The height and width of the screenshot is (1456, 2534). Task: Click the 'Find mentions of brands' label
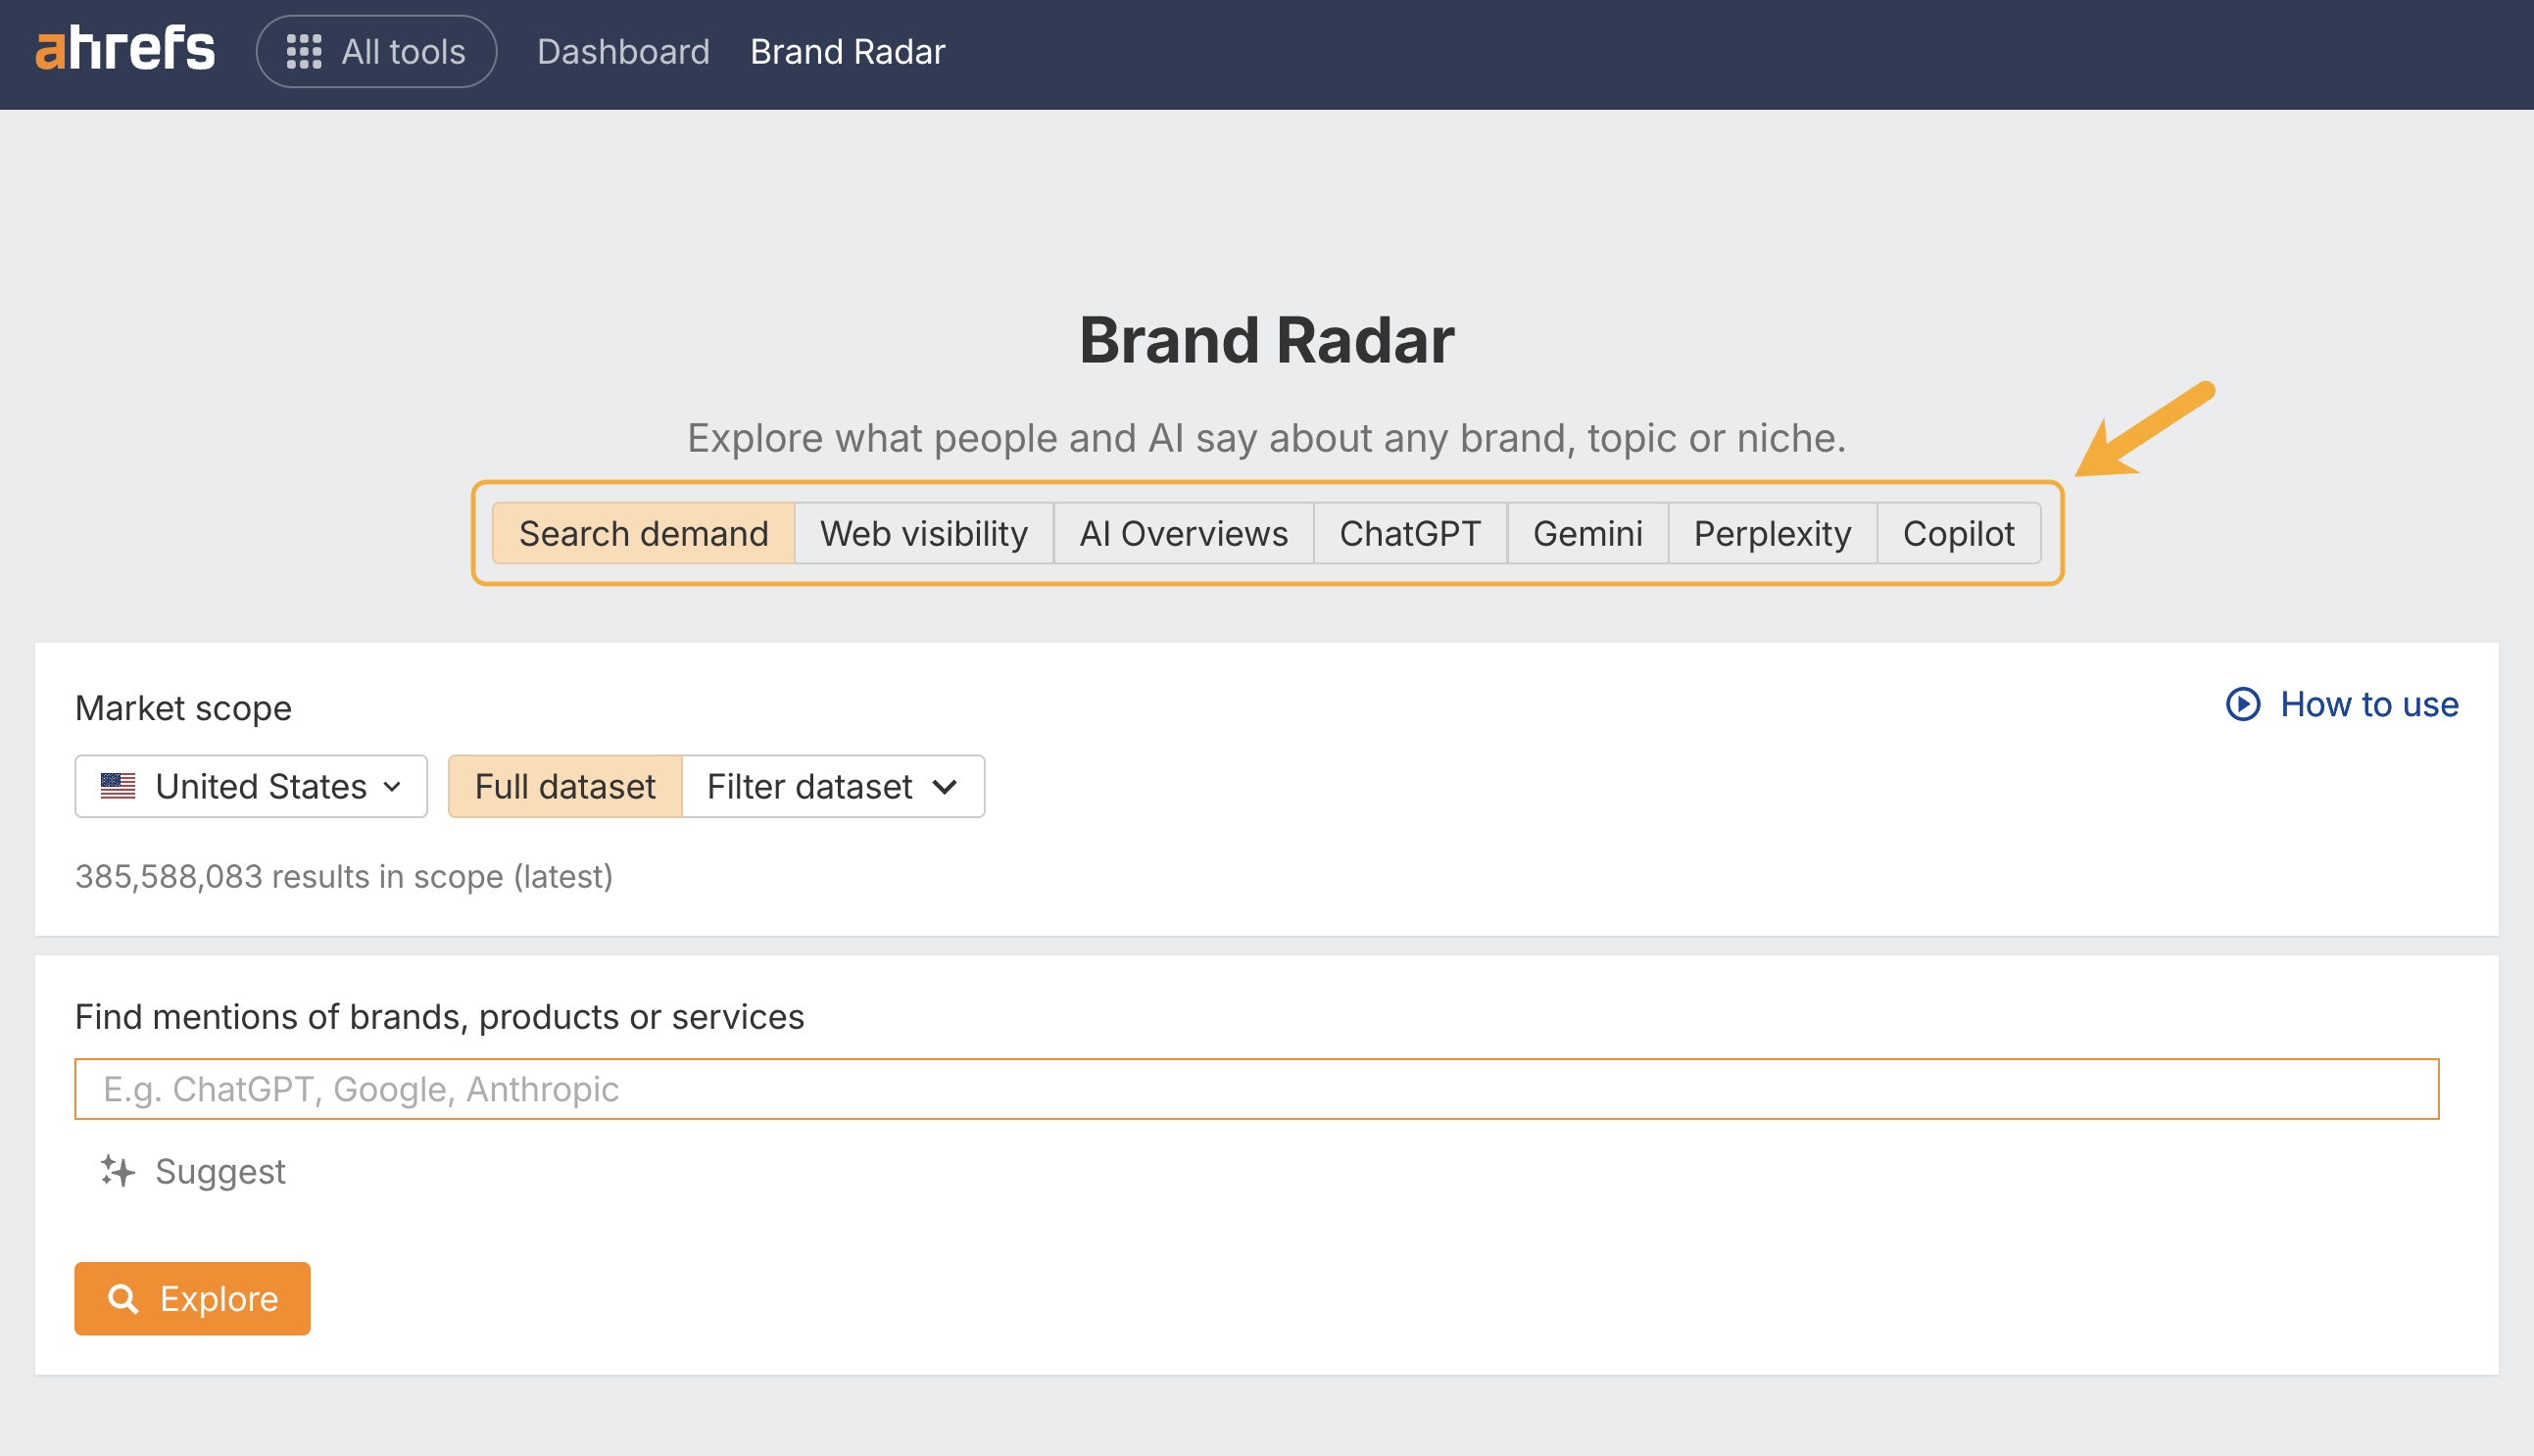439,1017
